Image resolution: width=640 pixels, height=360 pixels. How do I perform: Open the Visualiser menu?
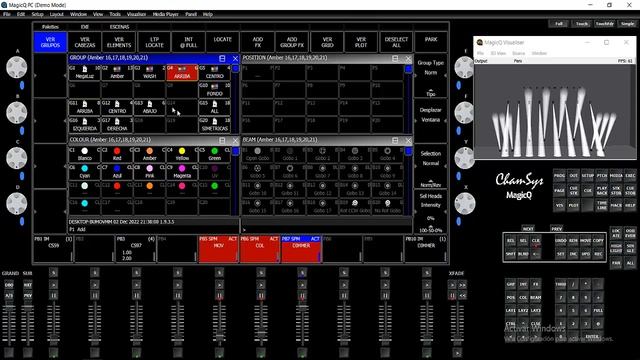(x=136, y=14)
